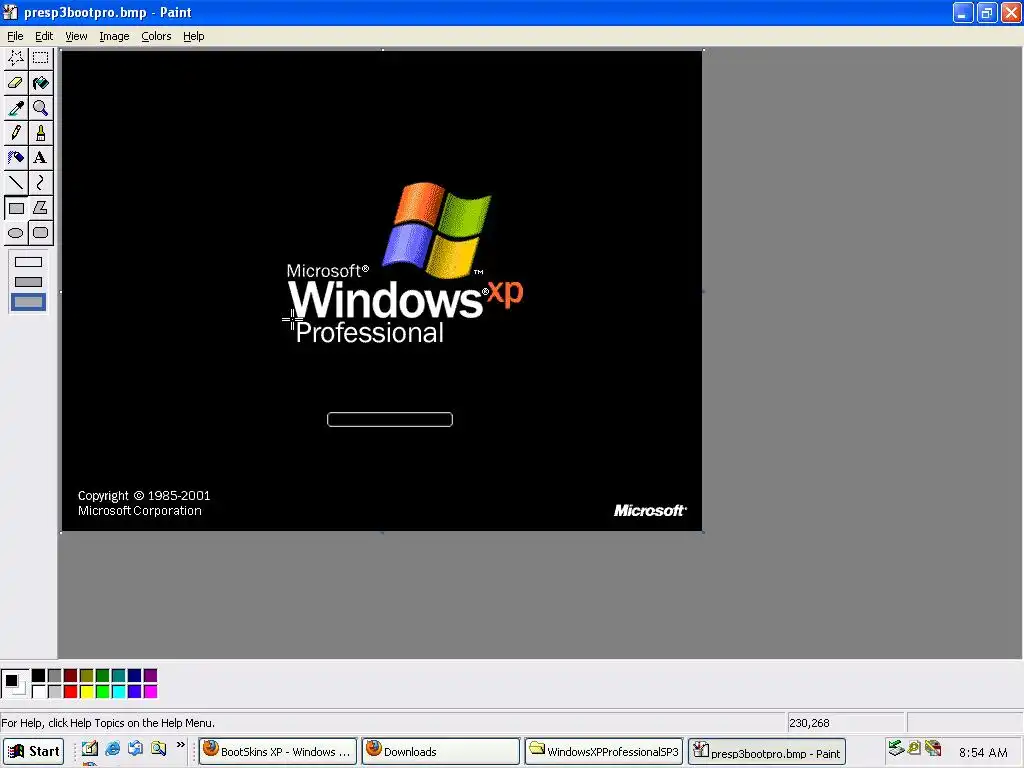The image size is (1024, 768).
Task: Pick the navy blue color swatch
Action: (x=135, y=675)
